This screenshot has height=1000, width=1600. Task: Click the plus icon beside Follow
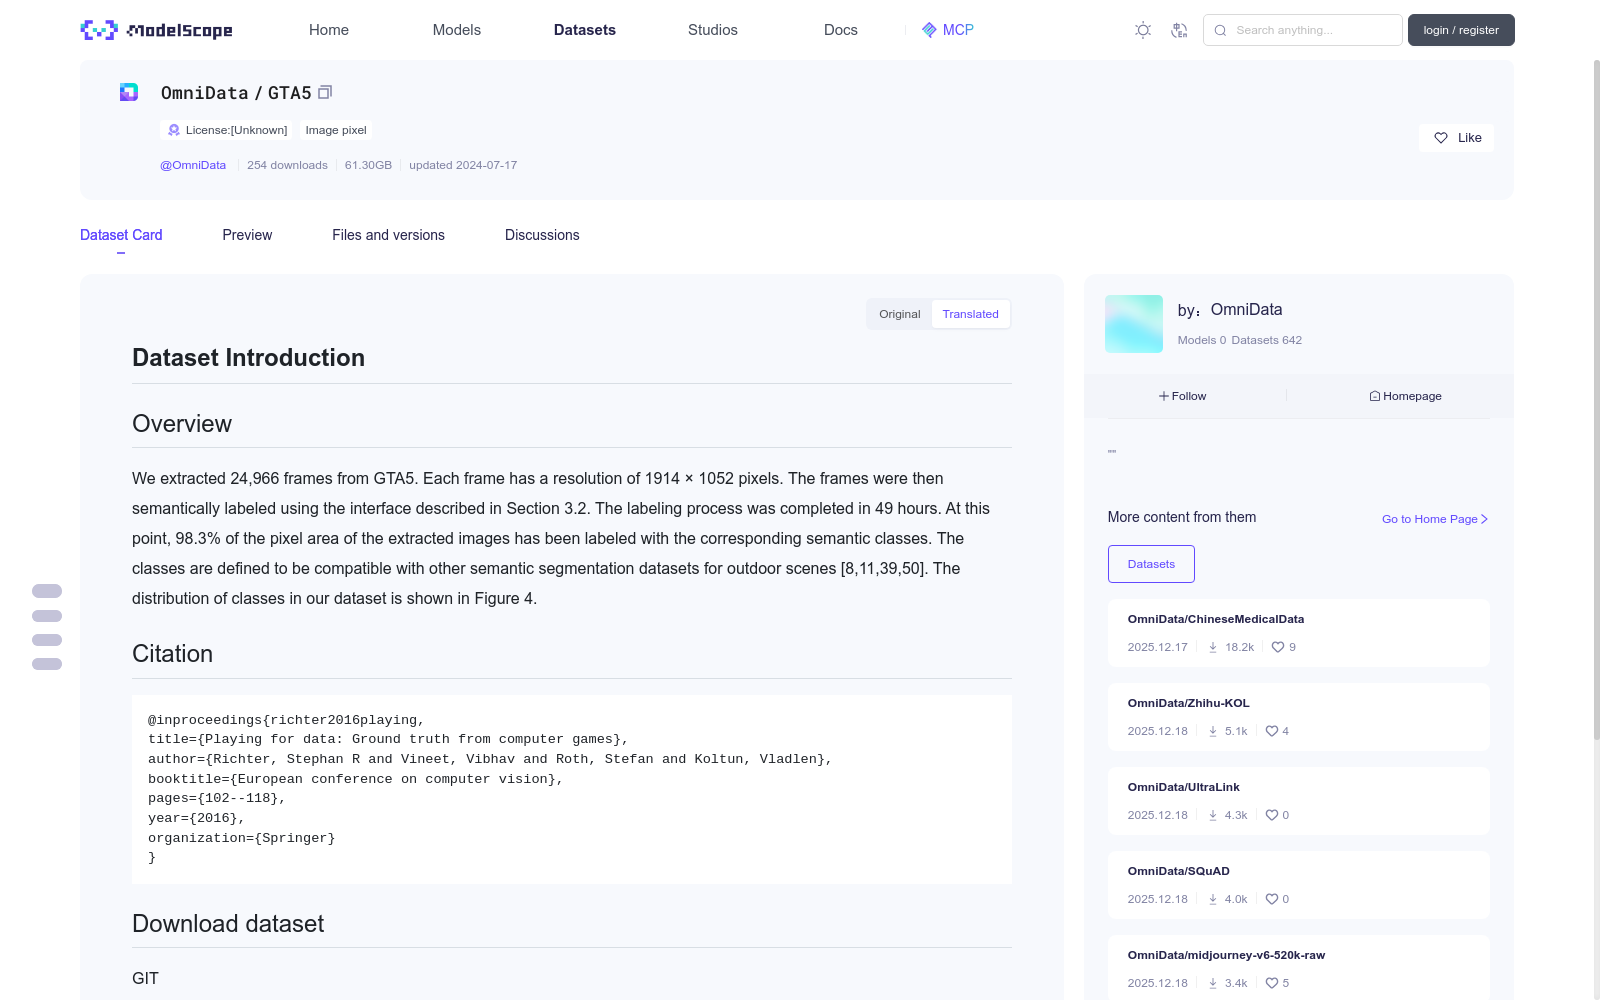(x=1164, y=396)
